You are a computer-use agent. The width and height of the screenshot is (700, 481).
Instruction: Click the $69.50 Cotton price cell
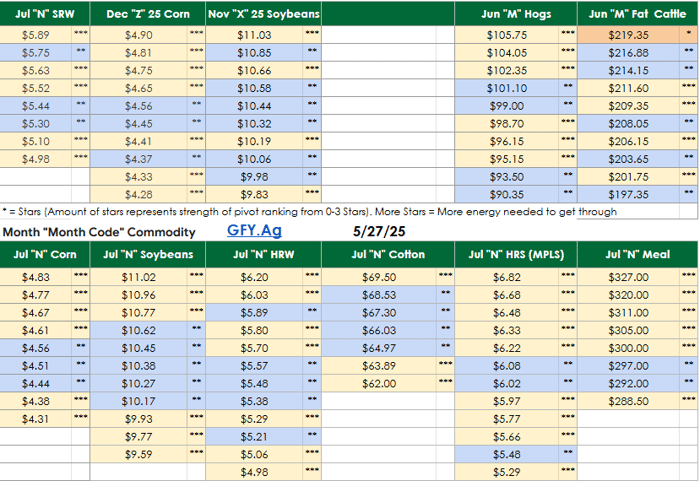[x=379, y=277]
